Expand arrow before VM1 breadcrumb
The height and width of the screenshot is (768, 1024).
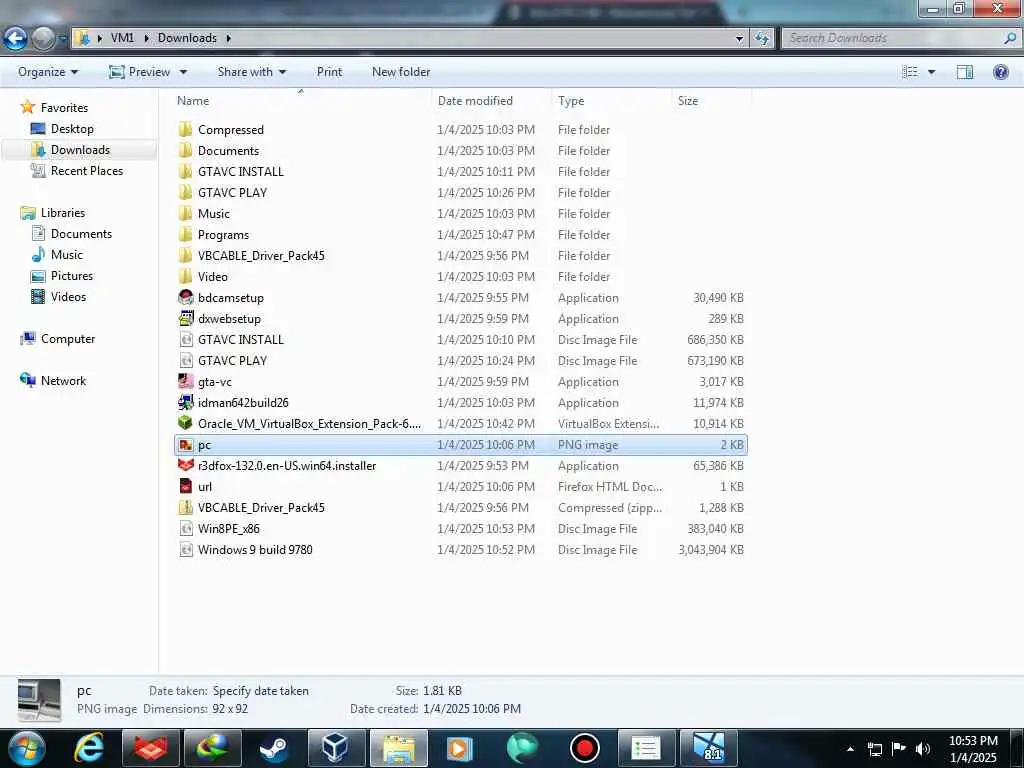[x=100, y=38]
